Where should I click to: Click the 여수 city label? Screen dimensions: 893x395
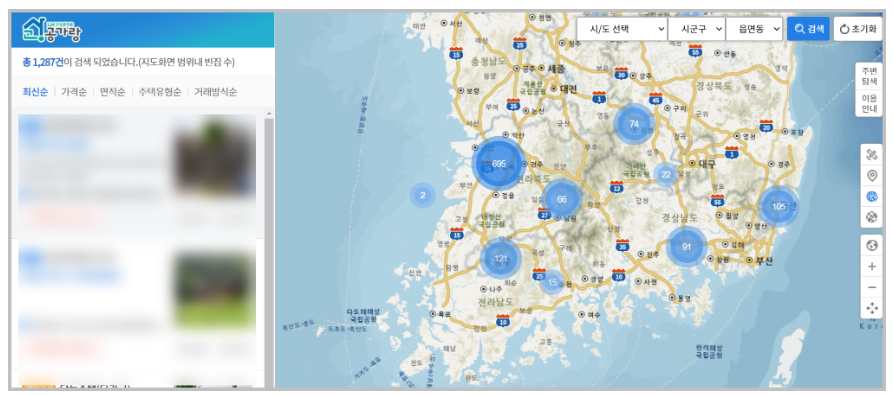point(594,314)
